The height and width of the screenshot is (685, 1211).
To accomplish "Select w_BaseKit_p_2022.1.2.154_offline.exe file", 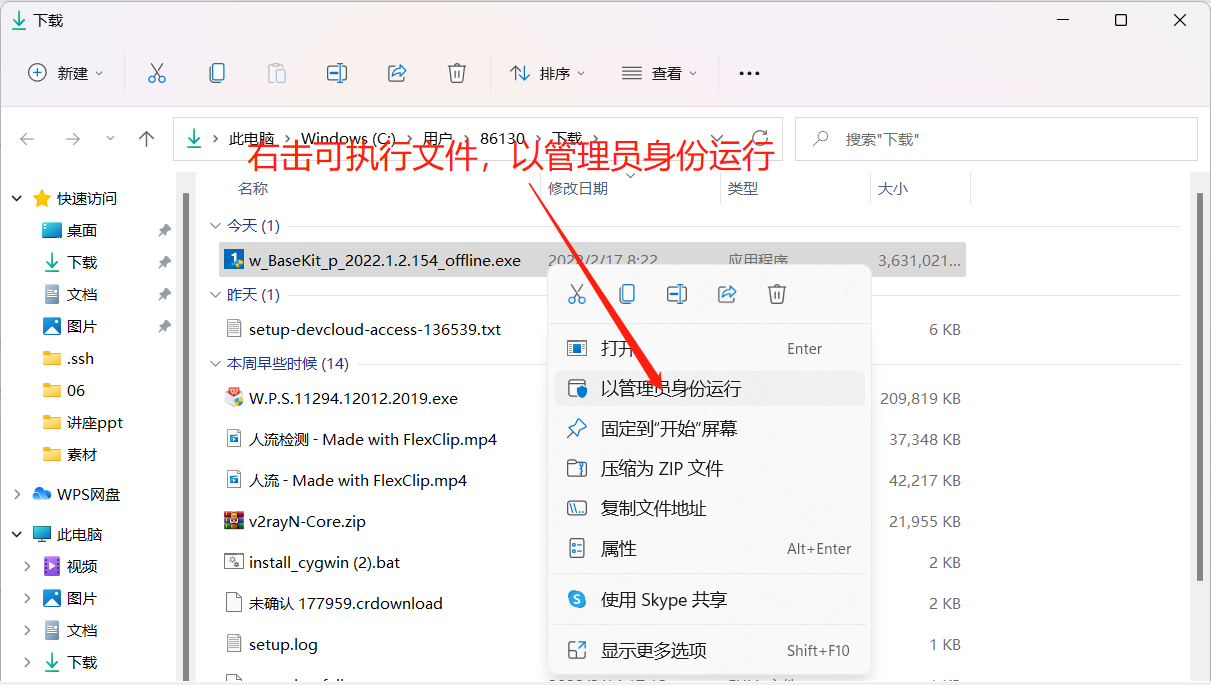I will (x=592, y=260).
